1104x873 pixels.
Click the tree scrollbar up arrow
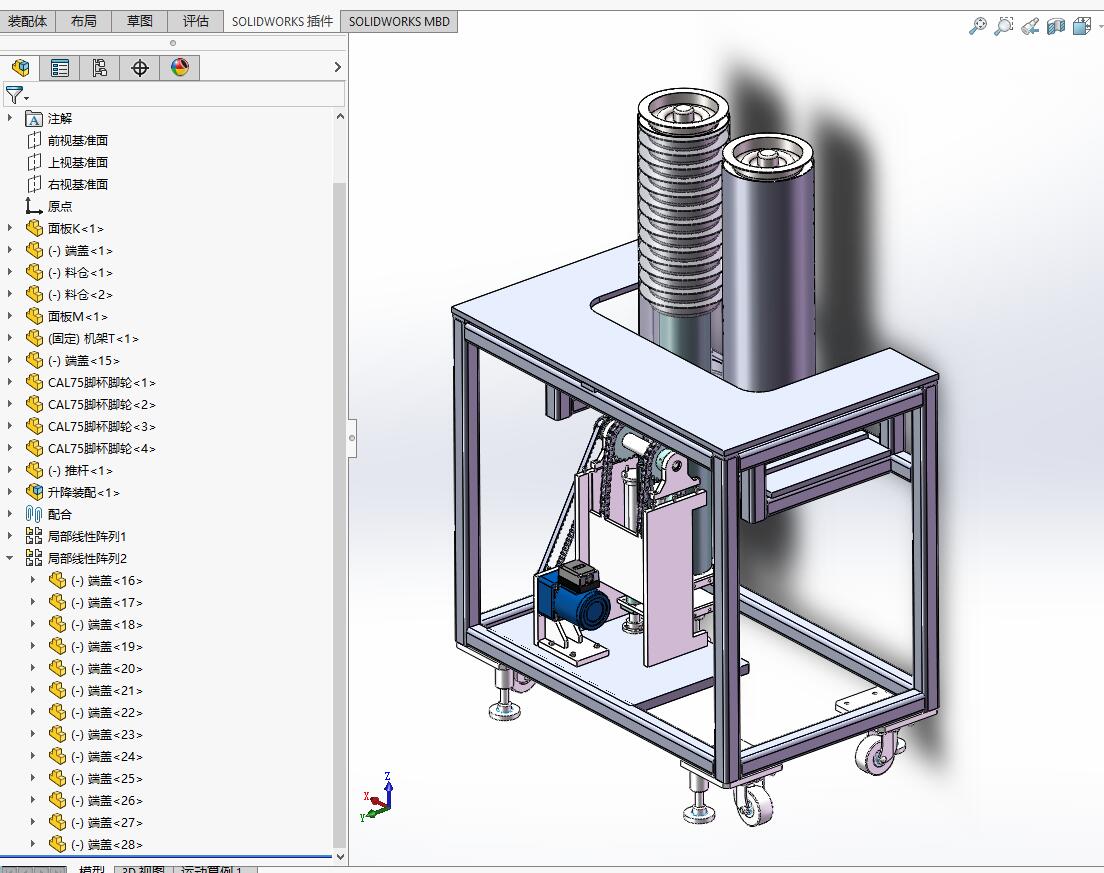click(x=340, y=116)
